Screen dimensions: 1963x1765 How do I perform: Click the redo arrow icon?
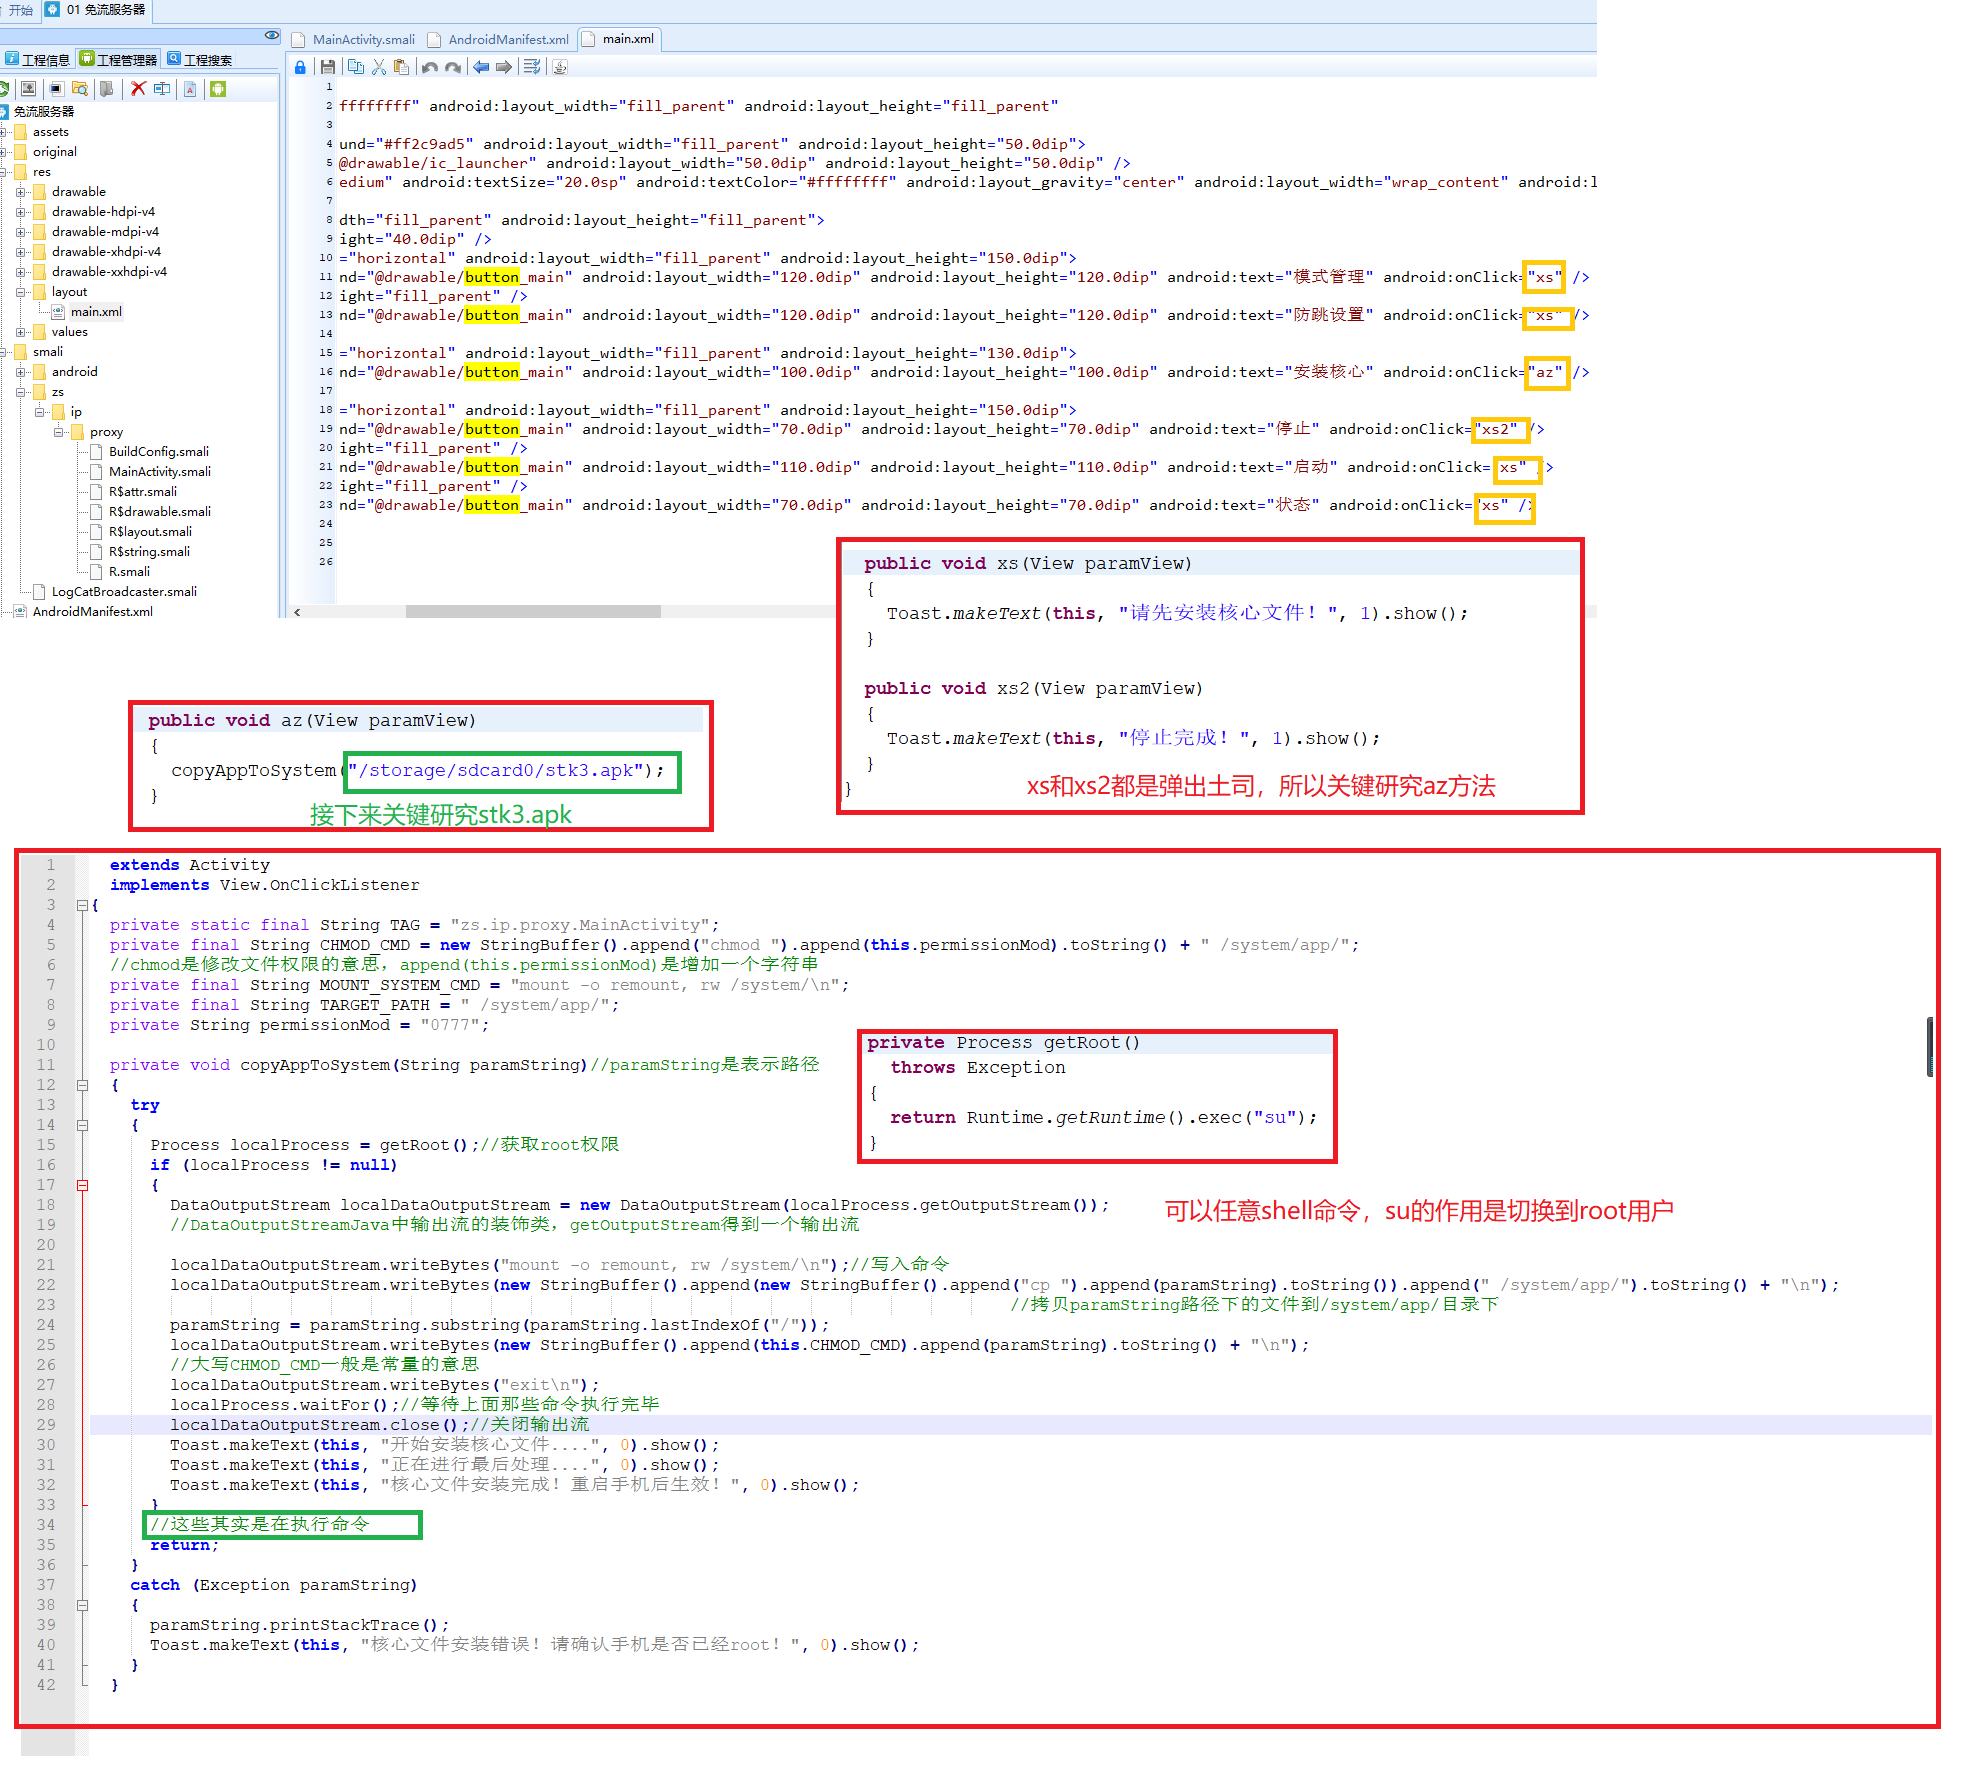453,67
